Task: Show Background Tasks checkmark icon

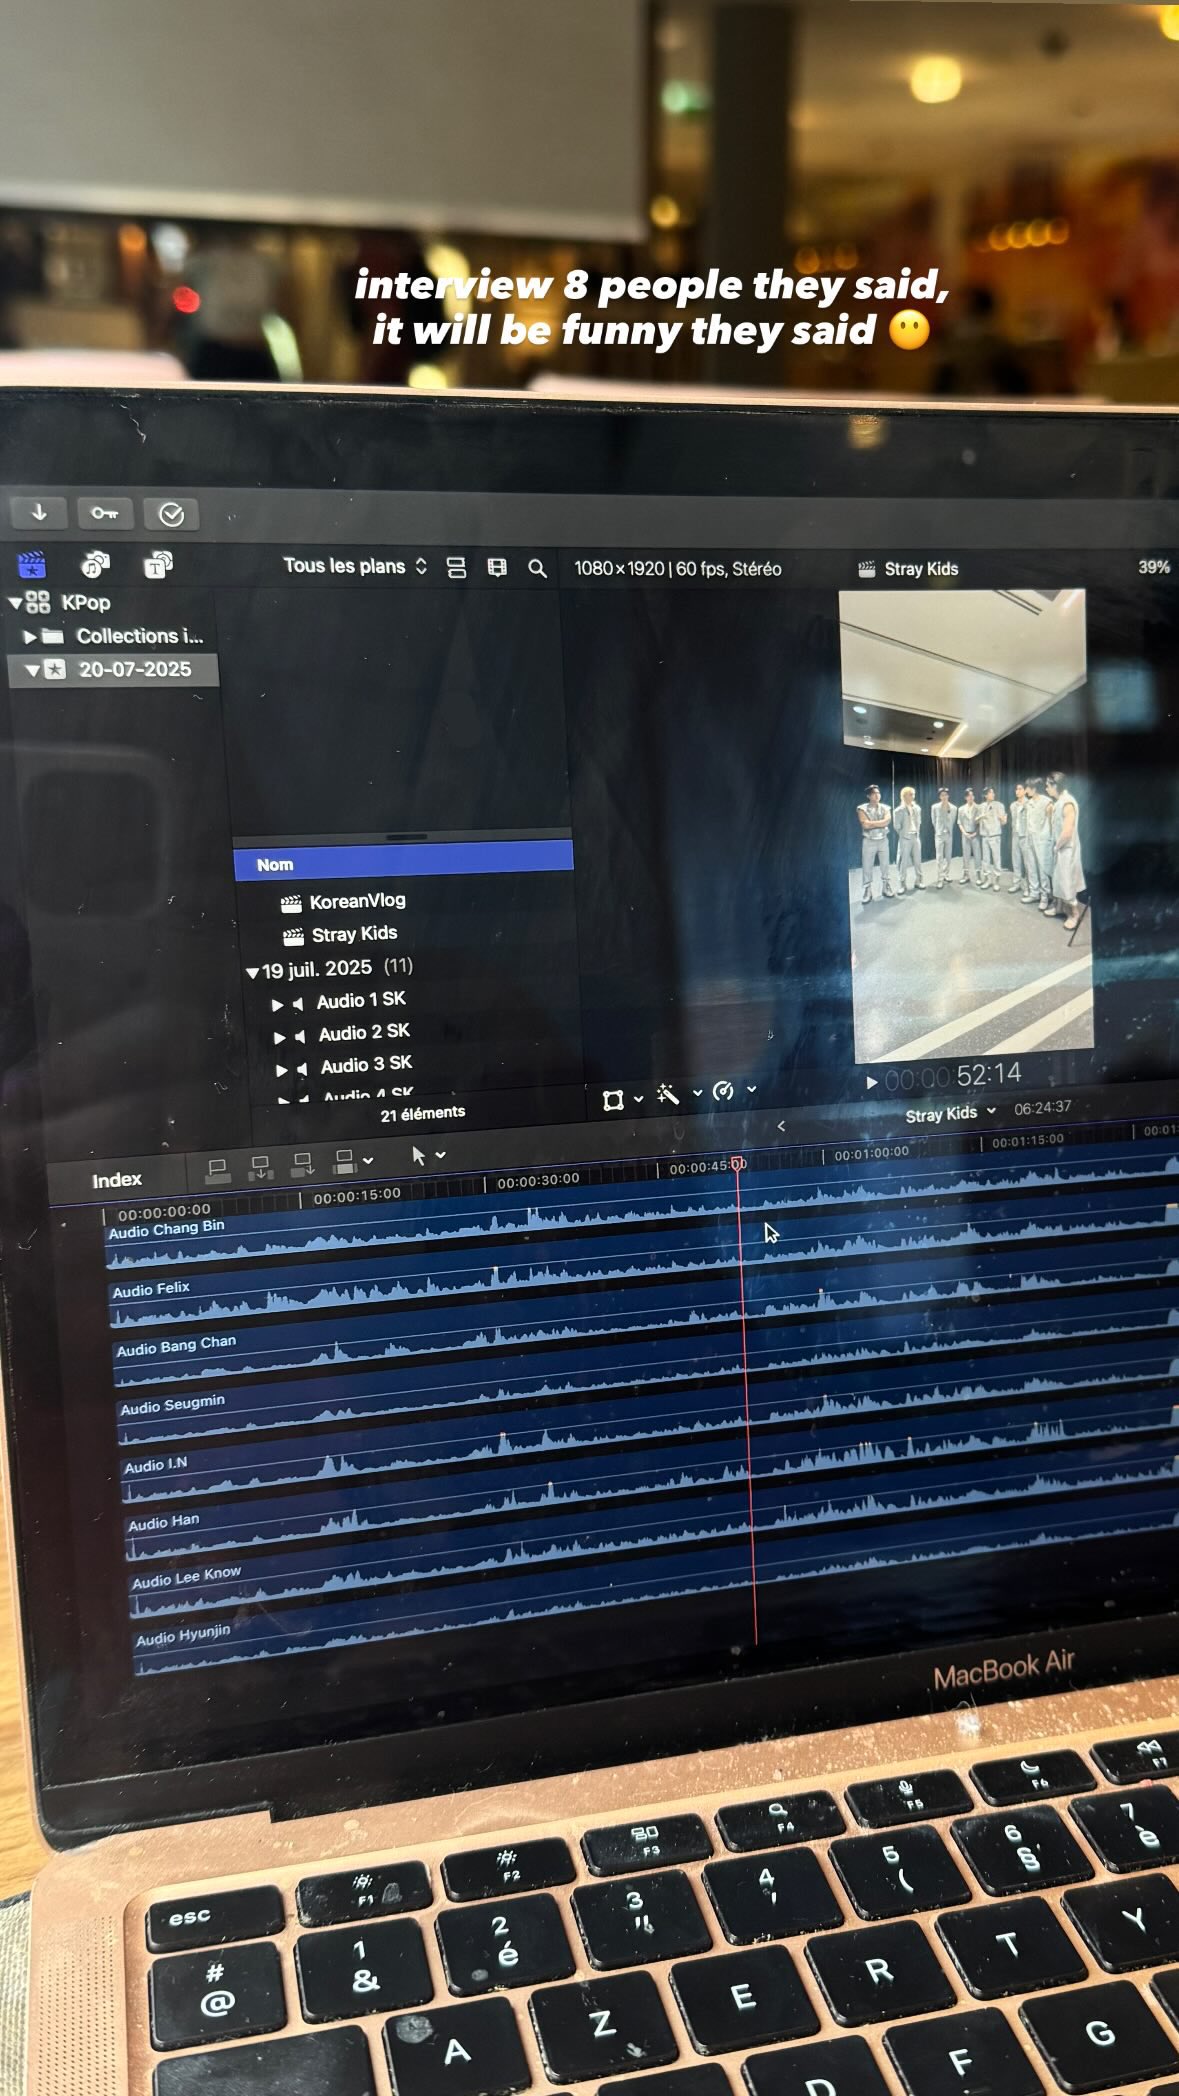Action: tap(171, 515)
